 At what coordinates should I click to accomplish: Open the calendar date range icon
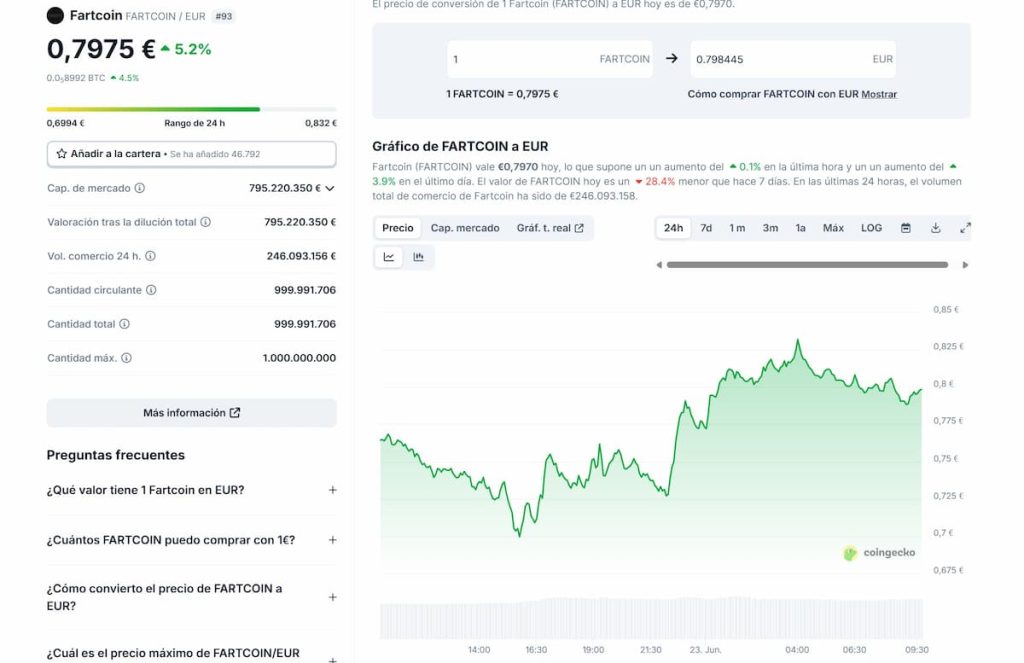pyautogui.click(x=906, y=228)
